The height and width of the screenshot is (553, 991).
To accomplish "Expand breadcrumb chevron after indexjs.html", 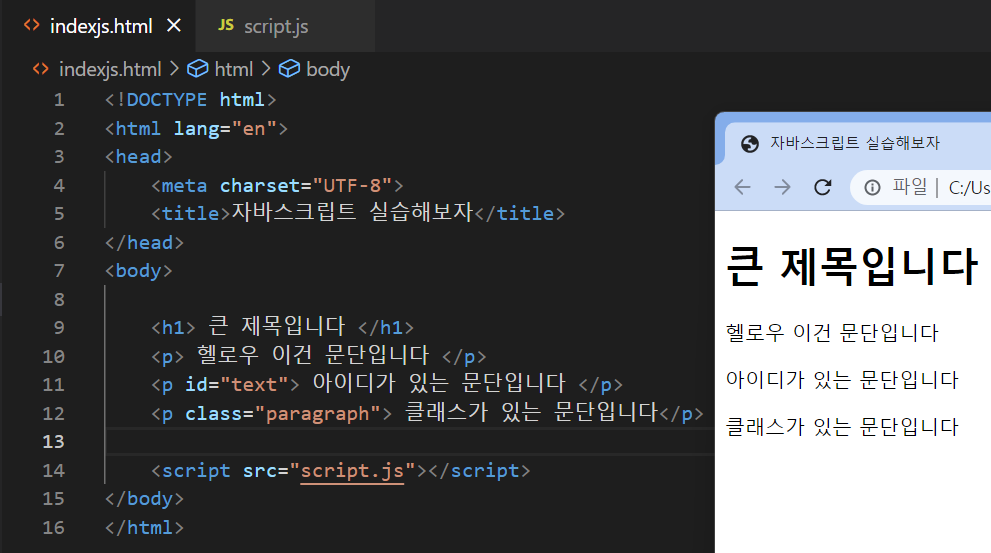I will [x=174, y=68].
